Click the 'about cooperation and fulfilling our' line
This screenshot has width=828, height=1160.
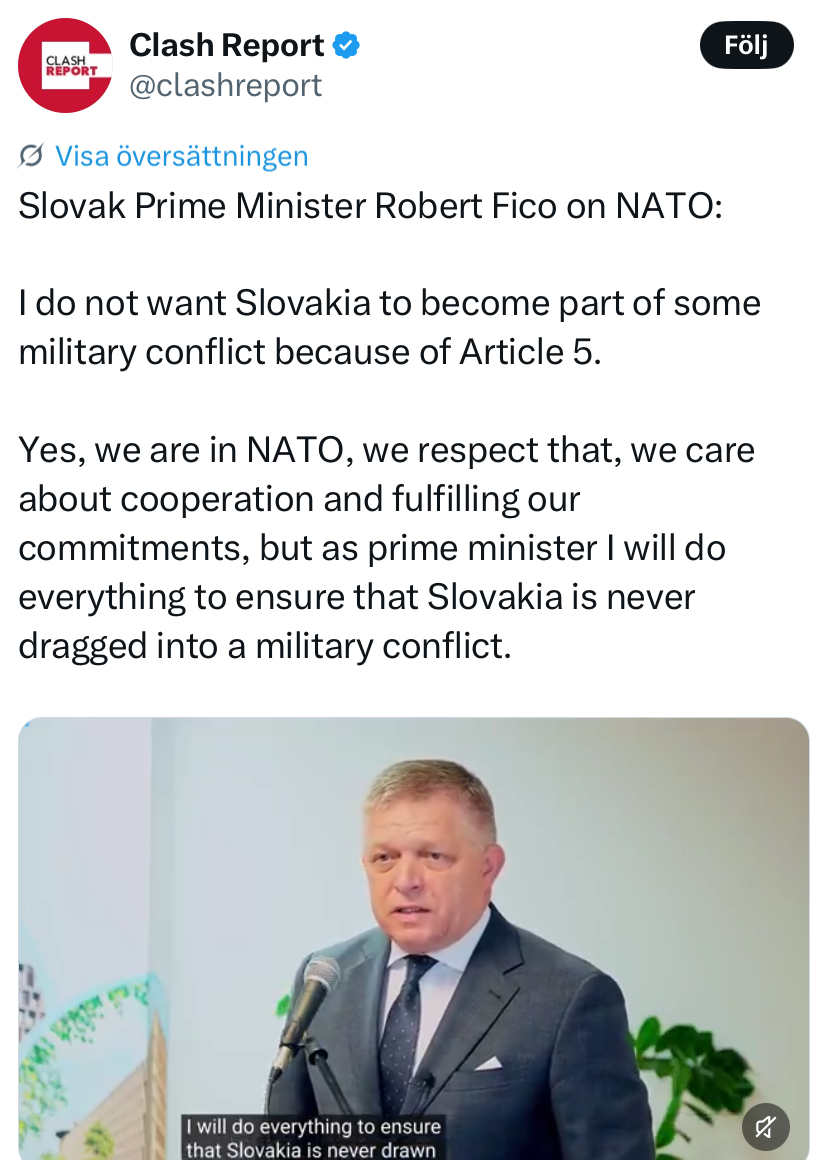click(x=299, y=499)
